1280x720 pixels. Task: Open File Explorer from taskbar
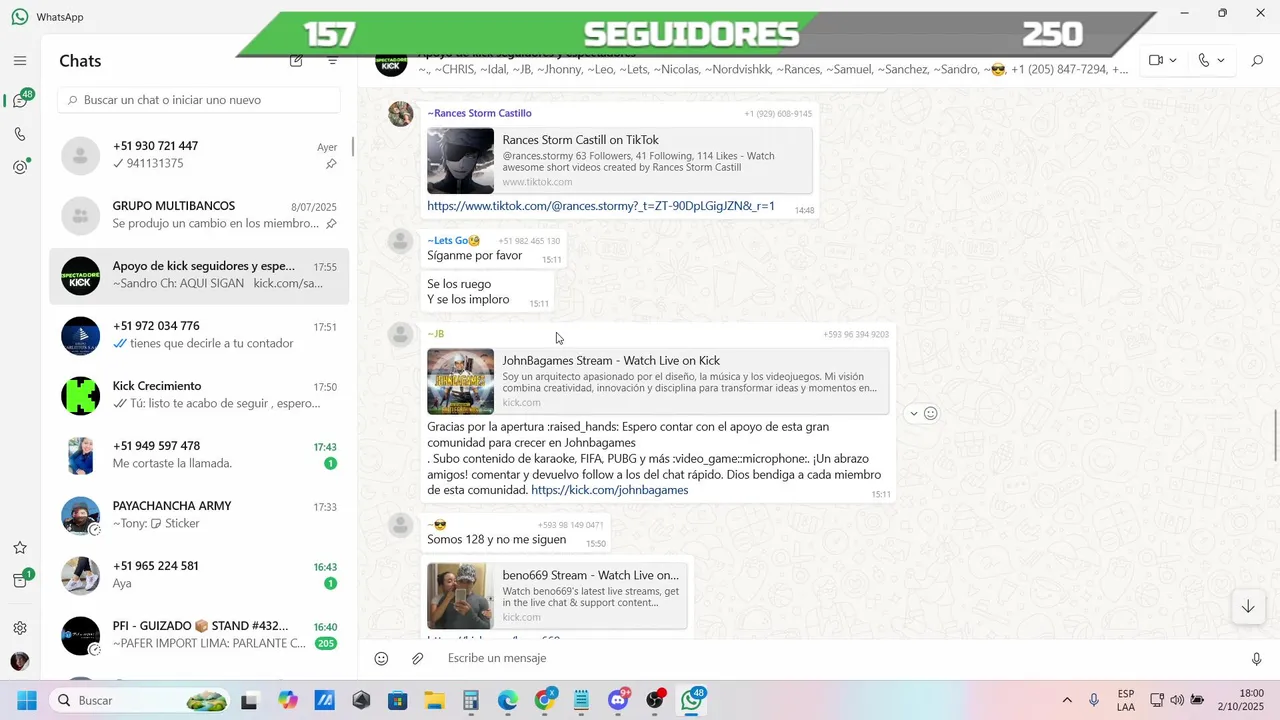click(x=434, y=700)
